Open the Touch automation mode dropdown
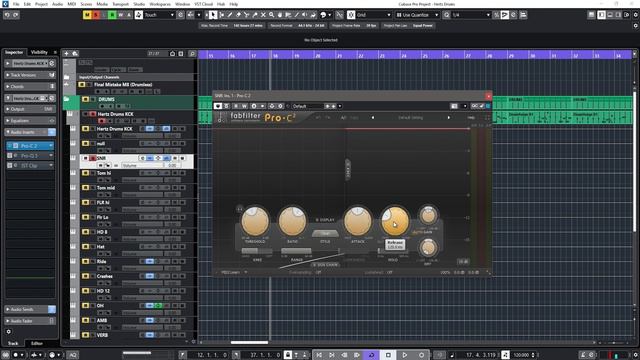Image resolution: width=640 pixels, height=360 pixels. (x=159, y=15)
